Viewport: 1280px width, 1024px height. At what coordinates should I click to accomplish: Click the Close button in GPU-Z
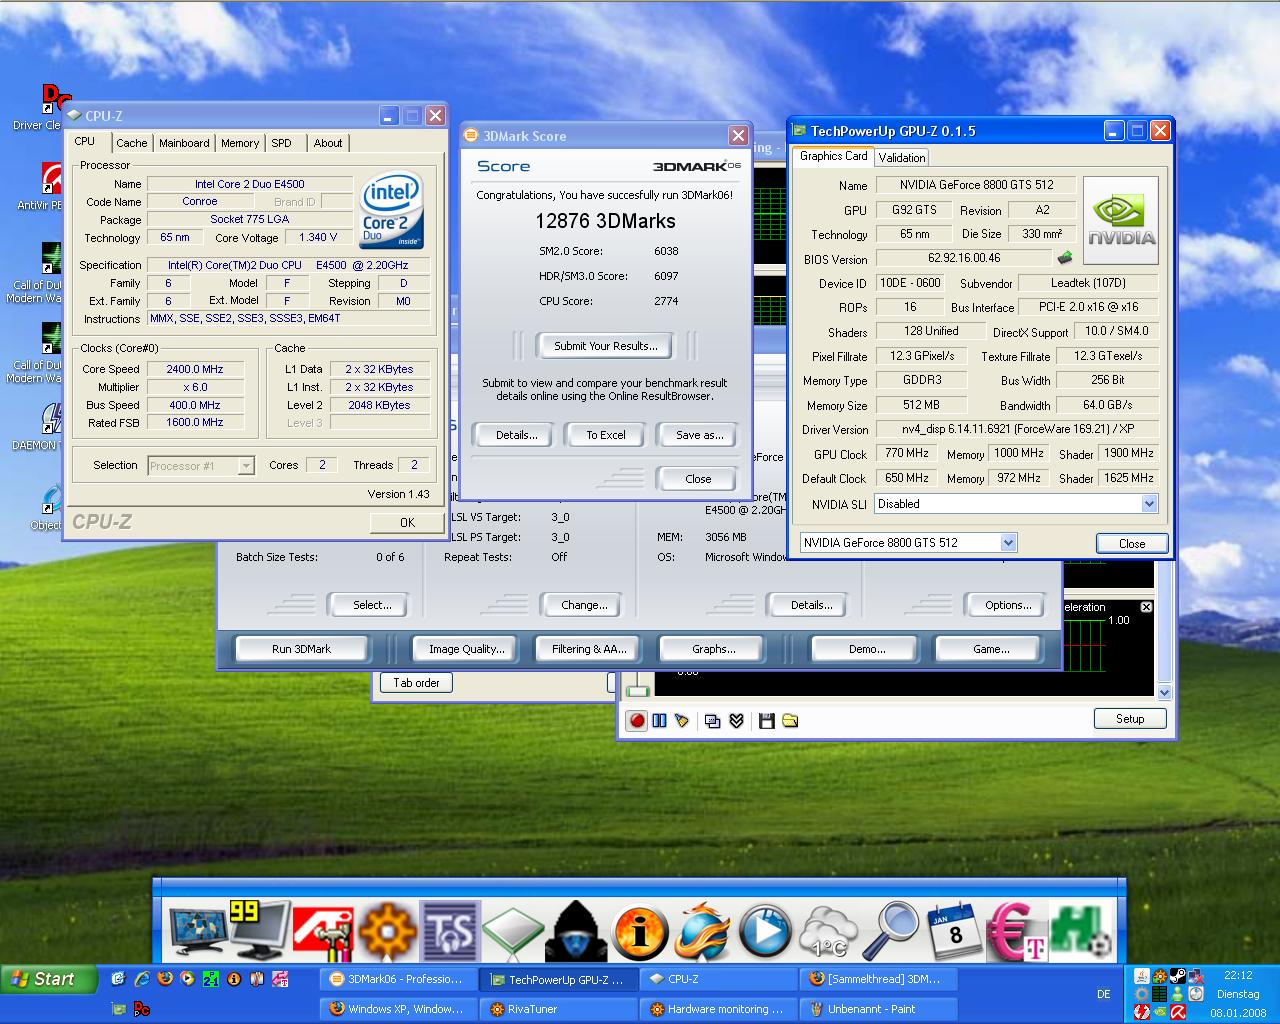[1132, 543]
